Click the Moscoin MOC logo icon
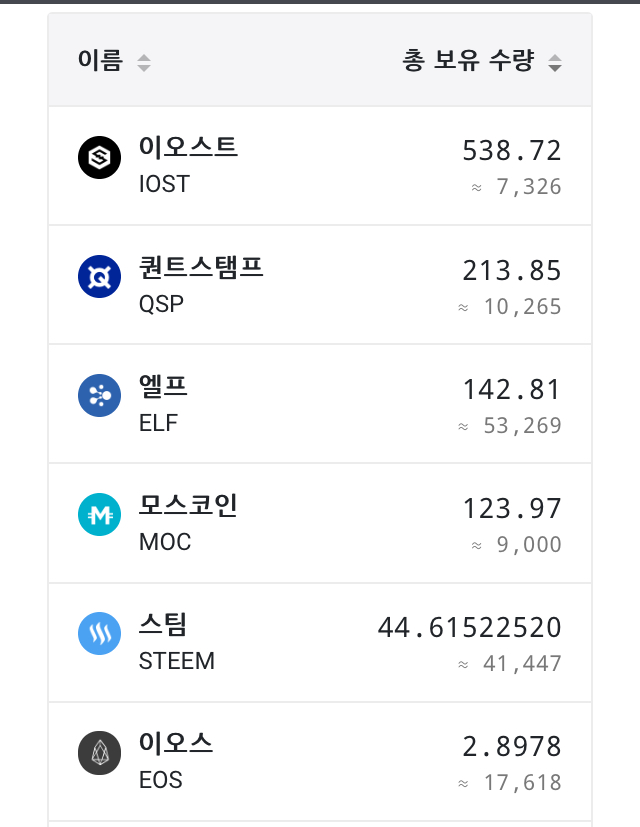This screenshot has width=640, height=827. (99, 514)
